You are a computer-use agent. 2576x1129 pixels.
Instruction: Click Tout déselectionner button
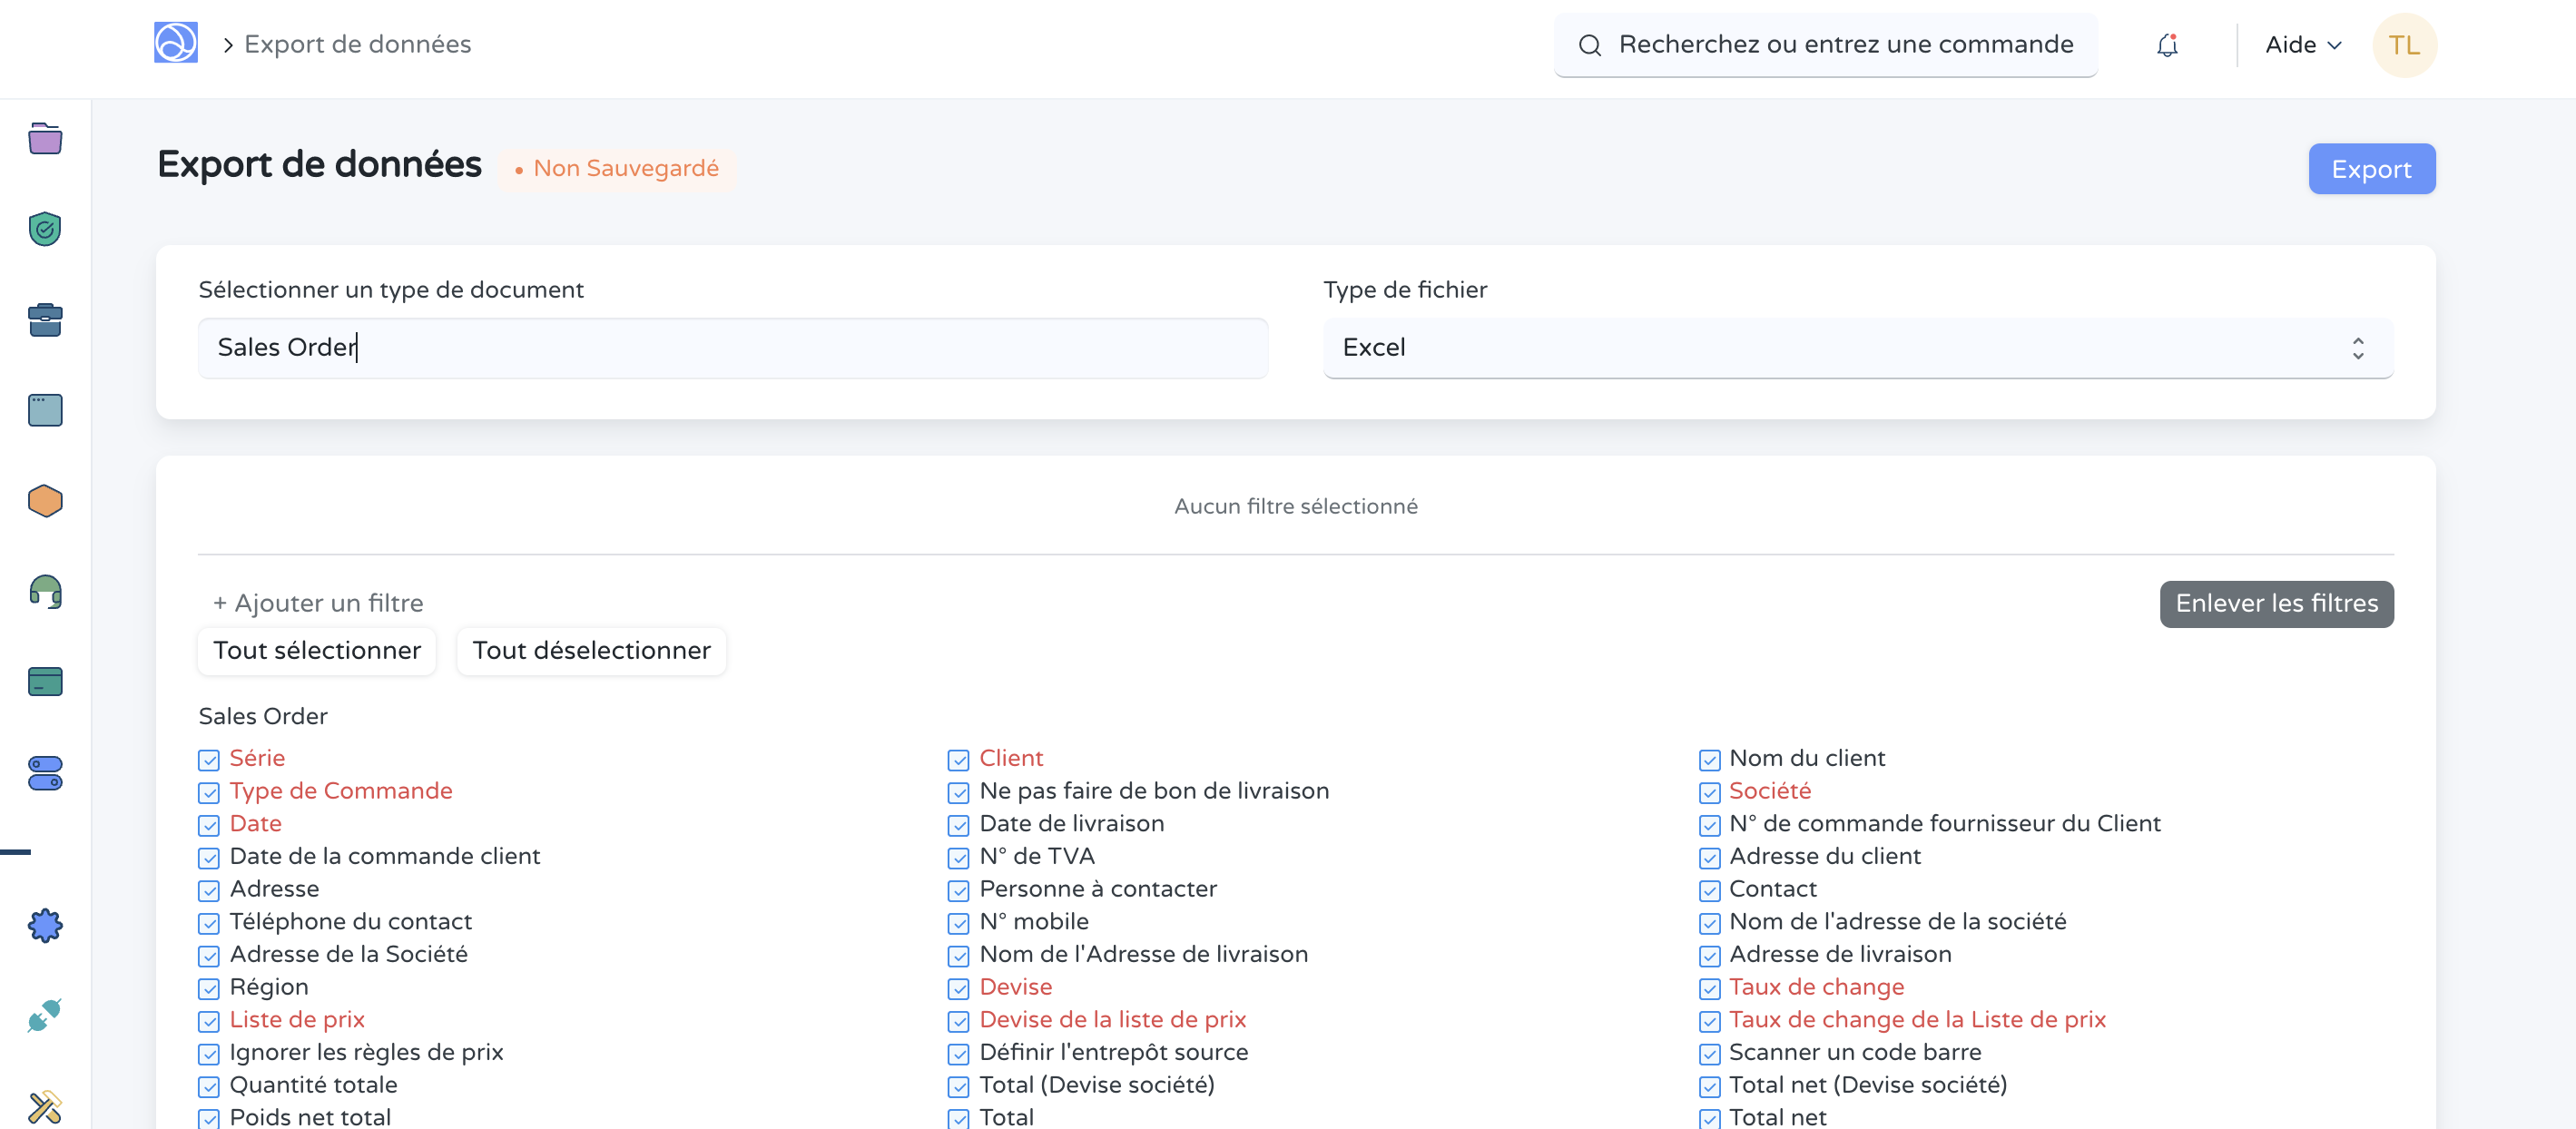[591, 651]
